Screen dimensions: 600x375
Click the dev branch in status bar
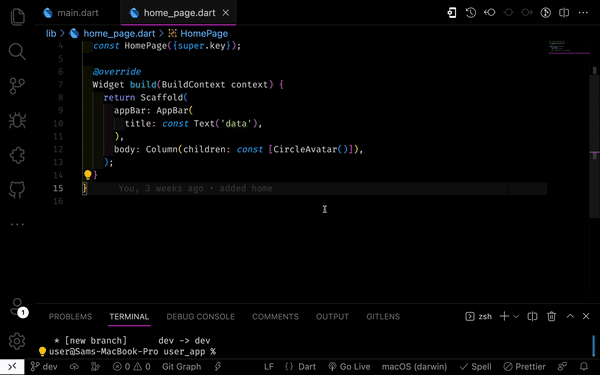pos(44,367)
